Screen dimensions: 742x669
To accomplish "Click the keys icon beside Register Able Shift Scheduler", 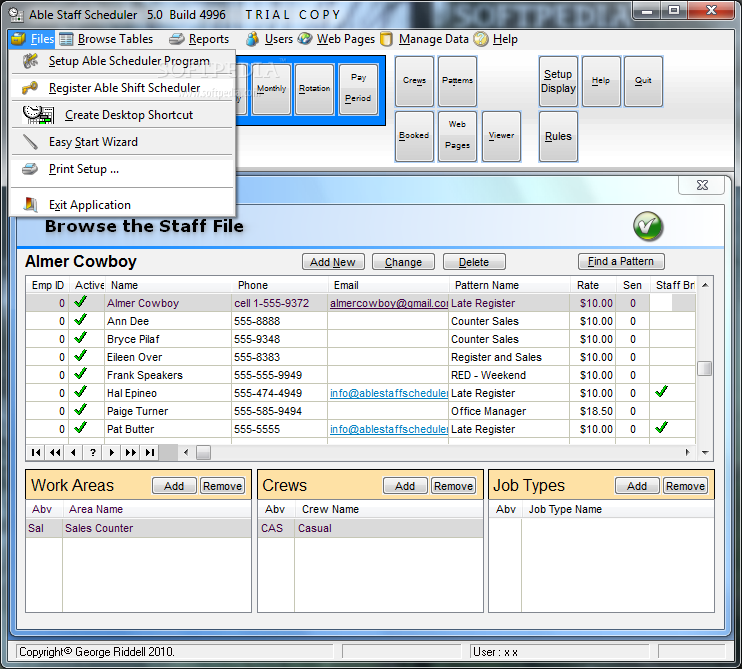I will (30, 88).
